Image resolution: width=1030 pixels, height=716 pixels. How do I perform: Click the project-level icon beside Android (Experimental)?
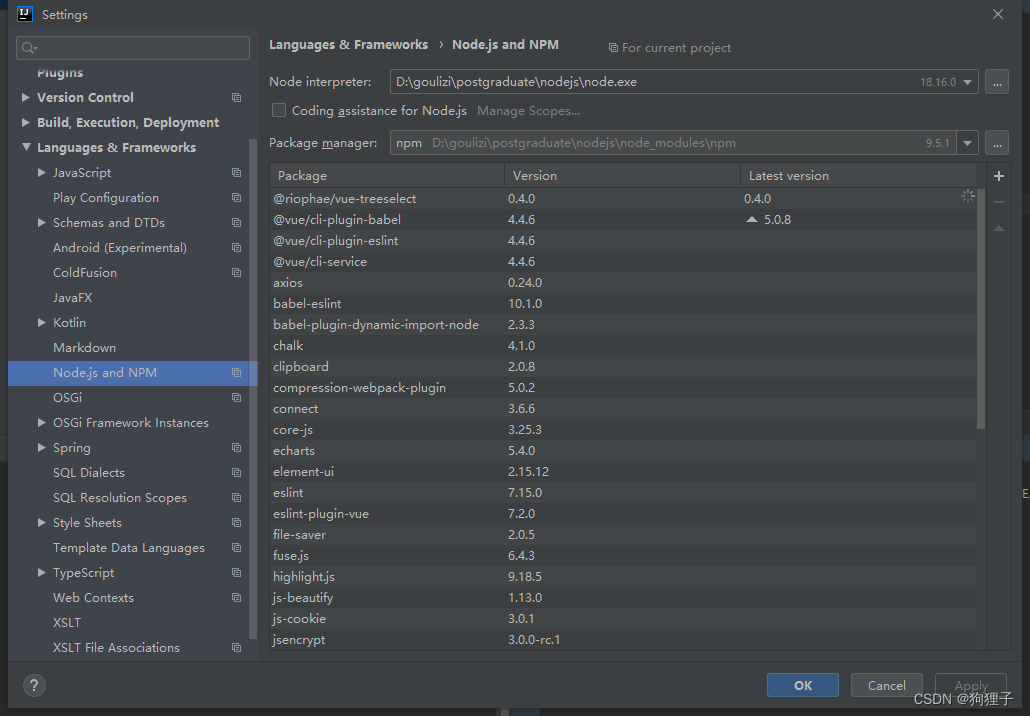tap(236, 248)
